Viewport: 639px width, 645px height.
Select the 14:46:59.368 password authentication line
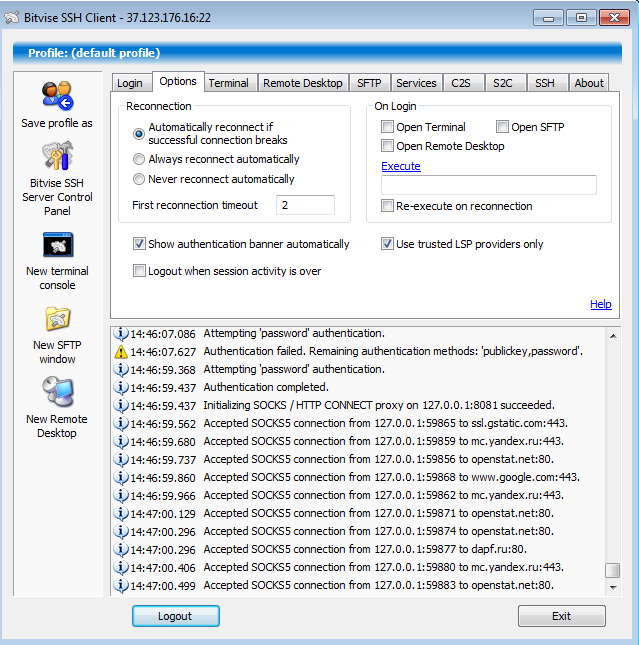click(x=359, y=369)
